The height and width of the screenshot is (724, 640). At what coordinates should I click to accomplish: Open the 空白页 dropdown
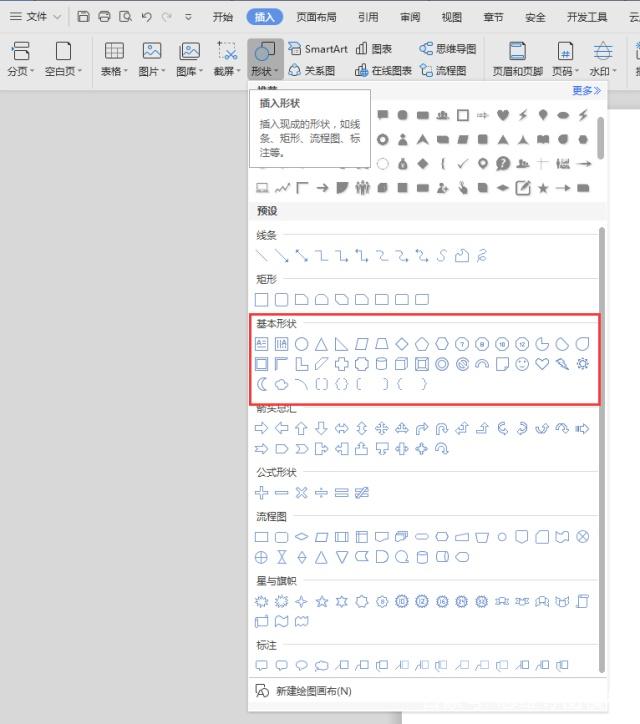click(63, 59)
